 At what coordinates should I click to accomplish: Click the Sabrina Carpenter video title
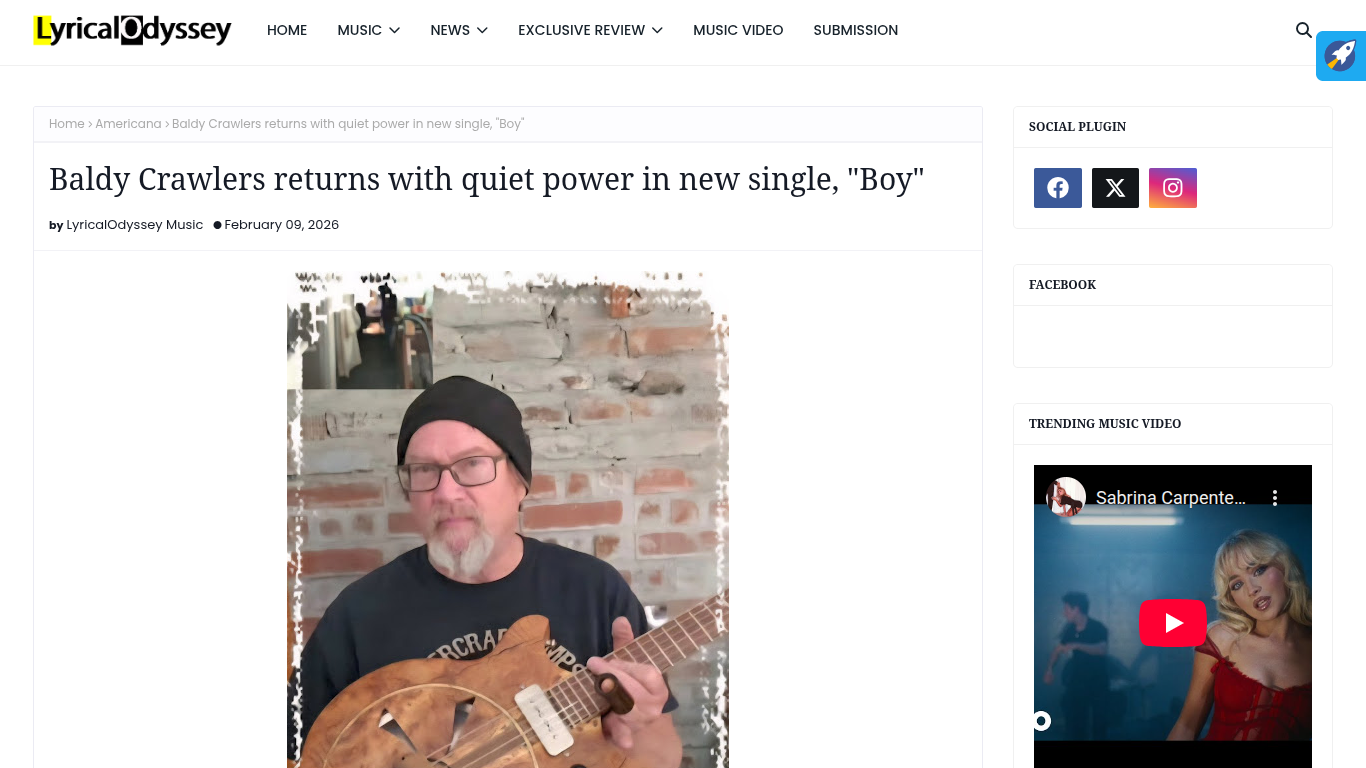(1170, 497)
